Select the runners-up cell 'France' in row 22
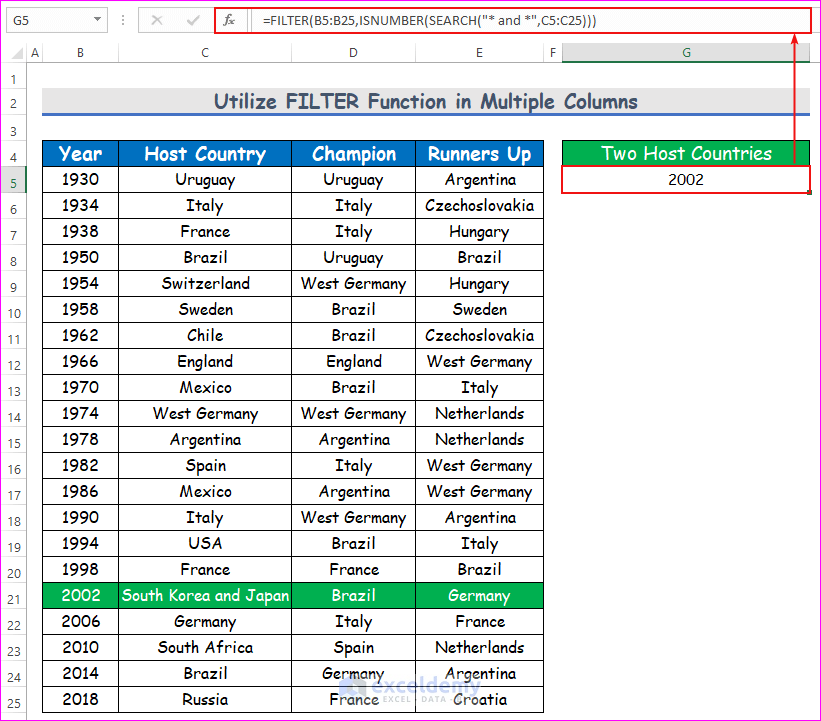The height and width of the screenshot is (721, 821). 479,622
